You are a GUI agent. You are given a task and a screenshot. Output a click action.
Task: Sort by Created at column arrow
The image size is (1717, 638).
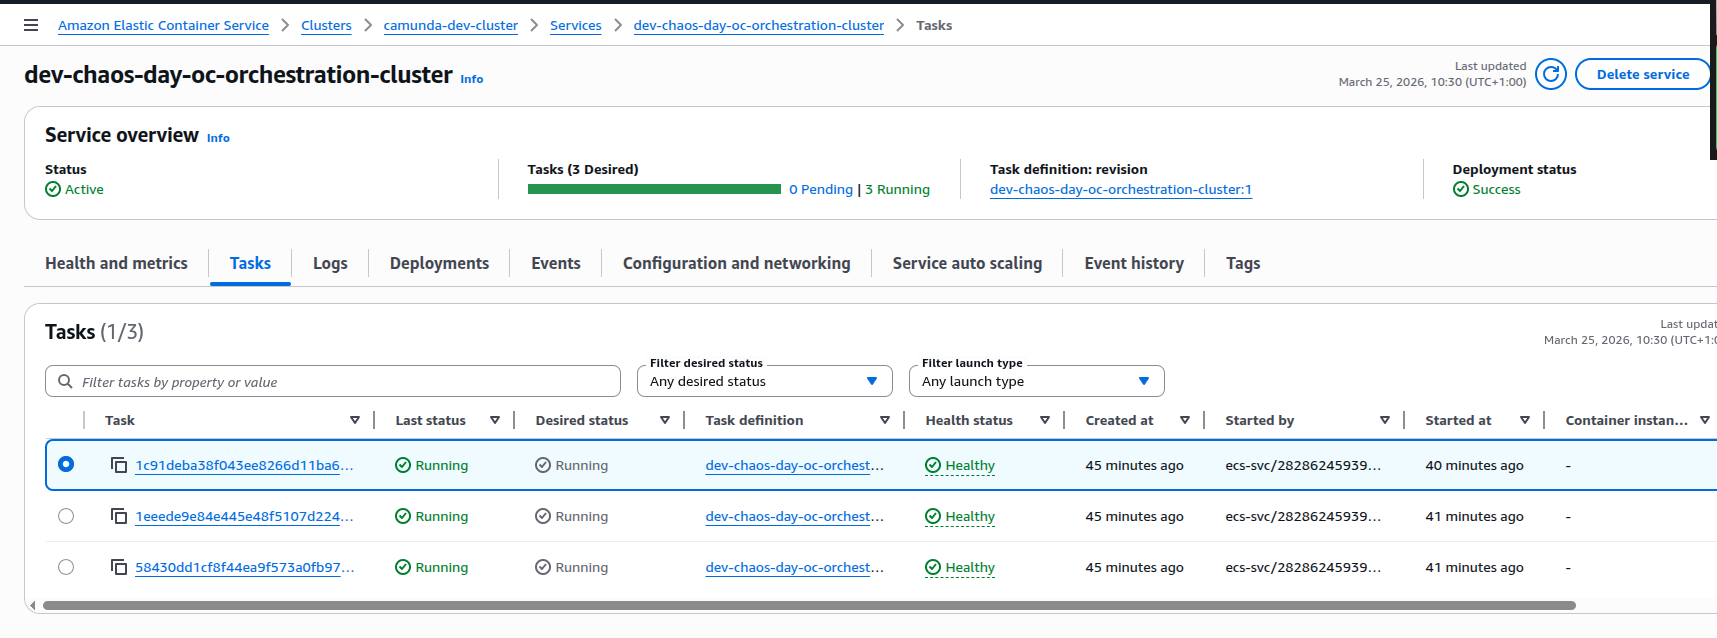tap(1185, 420)
